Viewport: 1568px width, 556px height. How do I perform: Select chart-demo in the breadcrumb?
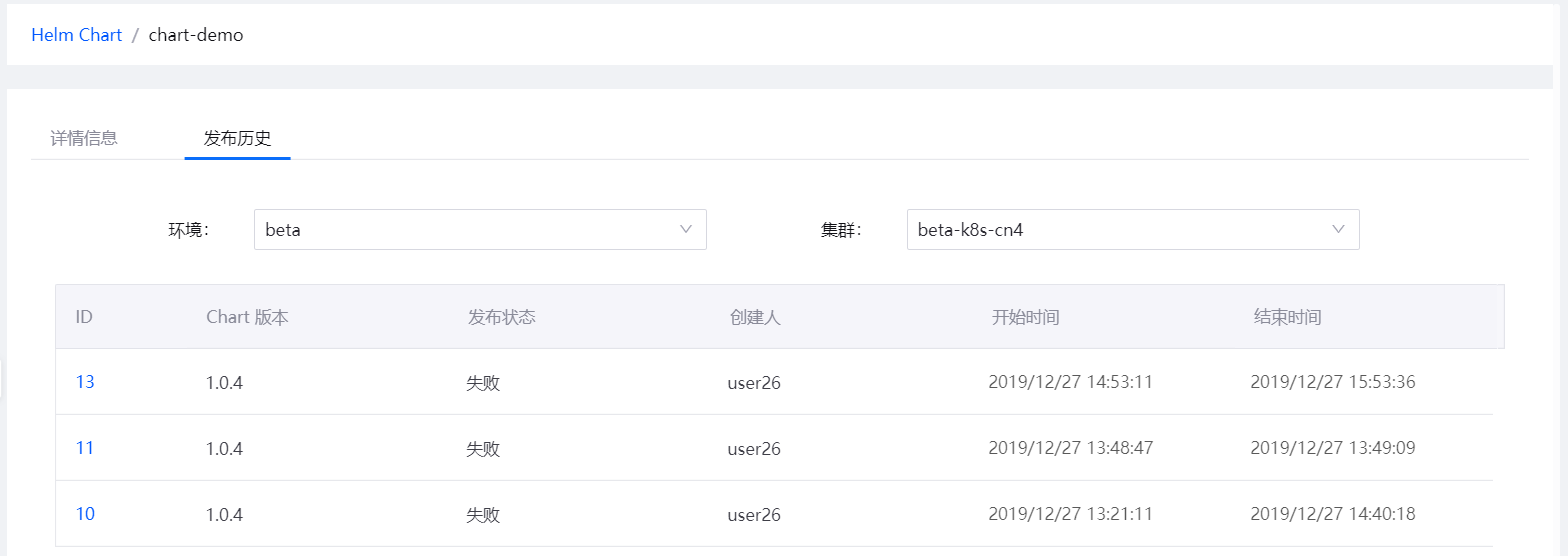[196, 35]
